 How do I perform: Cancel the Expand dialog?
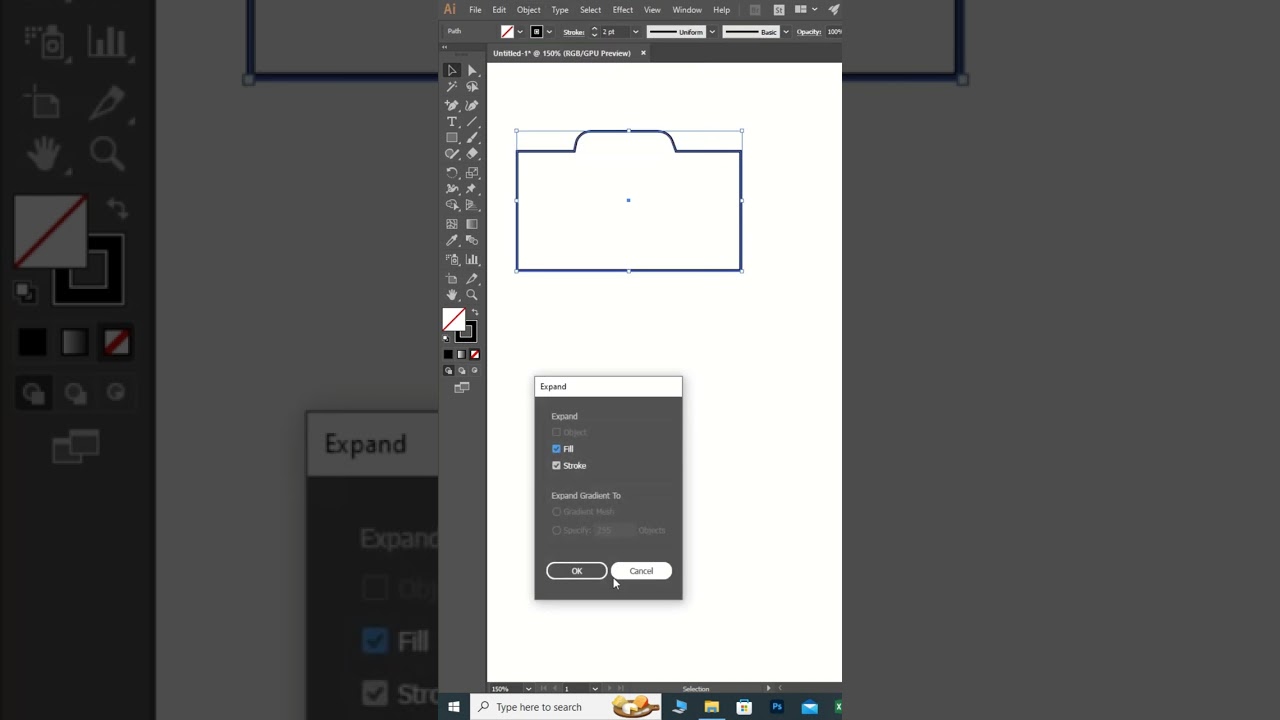click(641, 571)
